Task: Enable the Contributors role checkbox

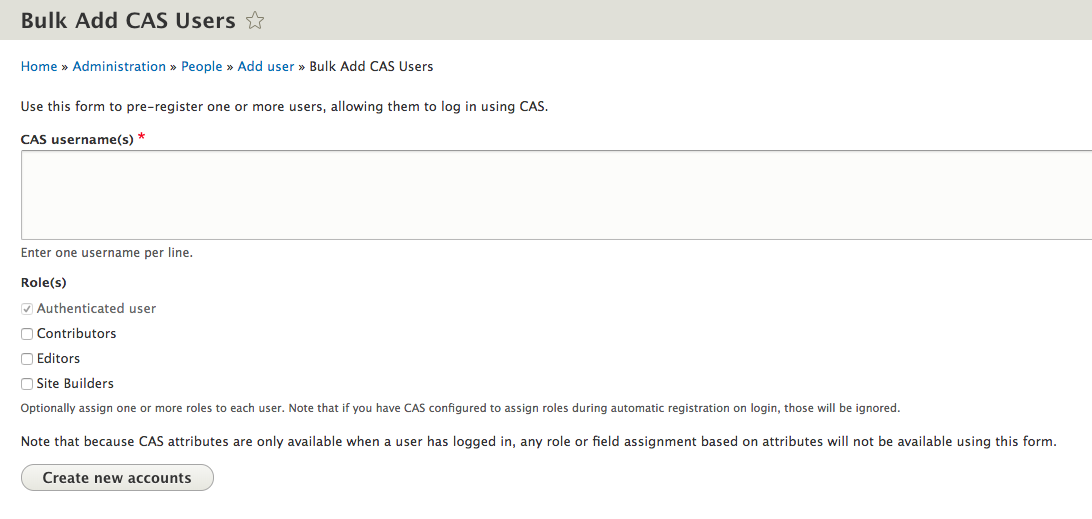Action: pyautogui.click(x=26, y=334)
